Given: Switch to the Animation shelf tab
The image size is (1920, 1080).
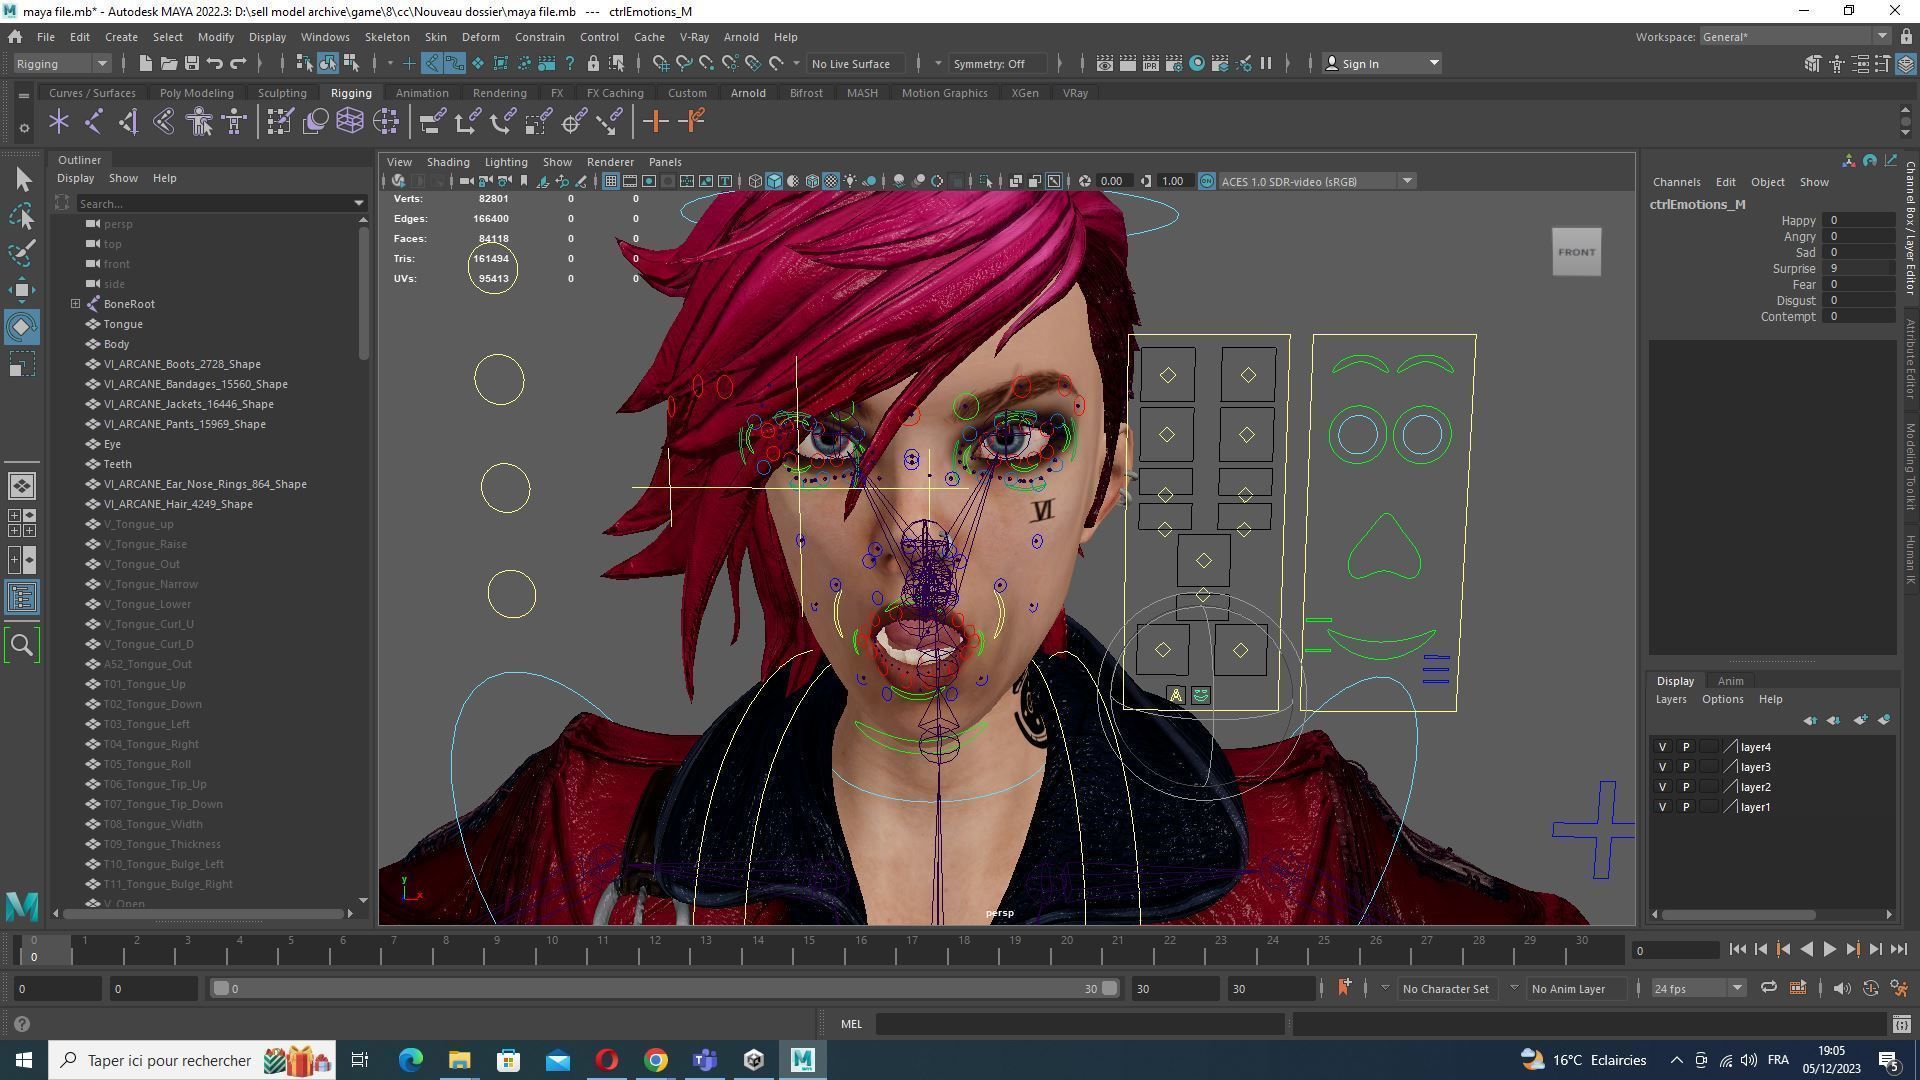Looking at the screenshot, I should (x=421, y=93).
